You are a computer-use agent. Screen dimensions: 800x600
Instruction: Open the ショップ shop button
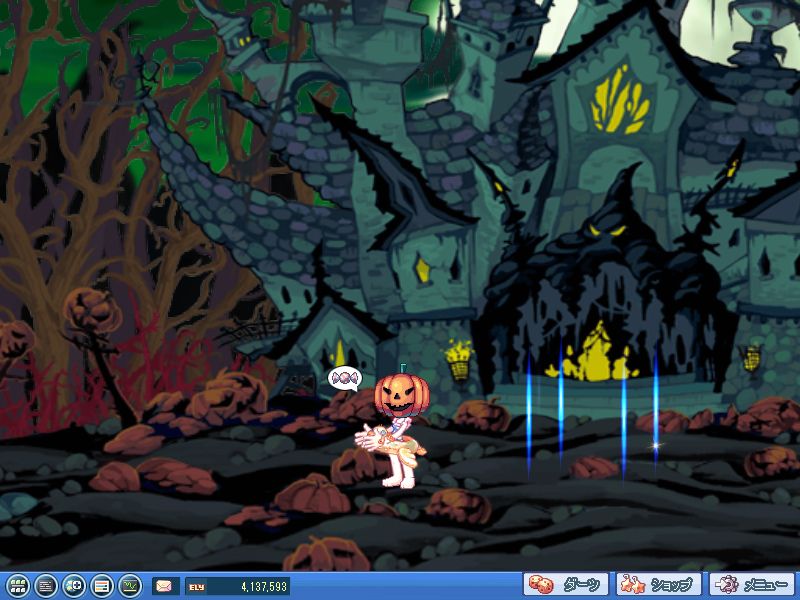659,585
